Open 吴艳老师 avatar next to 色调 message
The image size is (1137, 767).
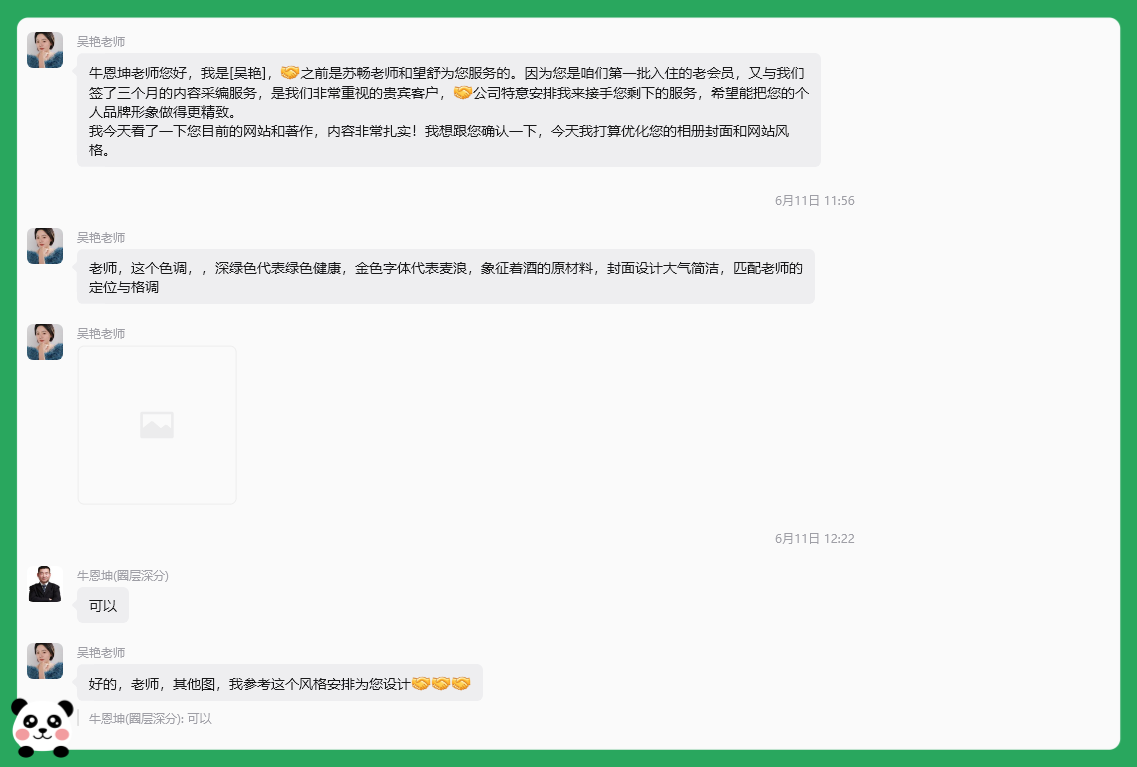pos(45,246)
